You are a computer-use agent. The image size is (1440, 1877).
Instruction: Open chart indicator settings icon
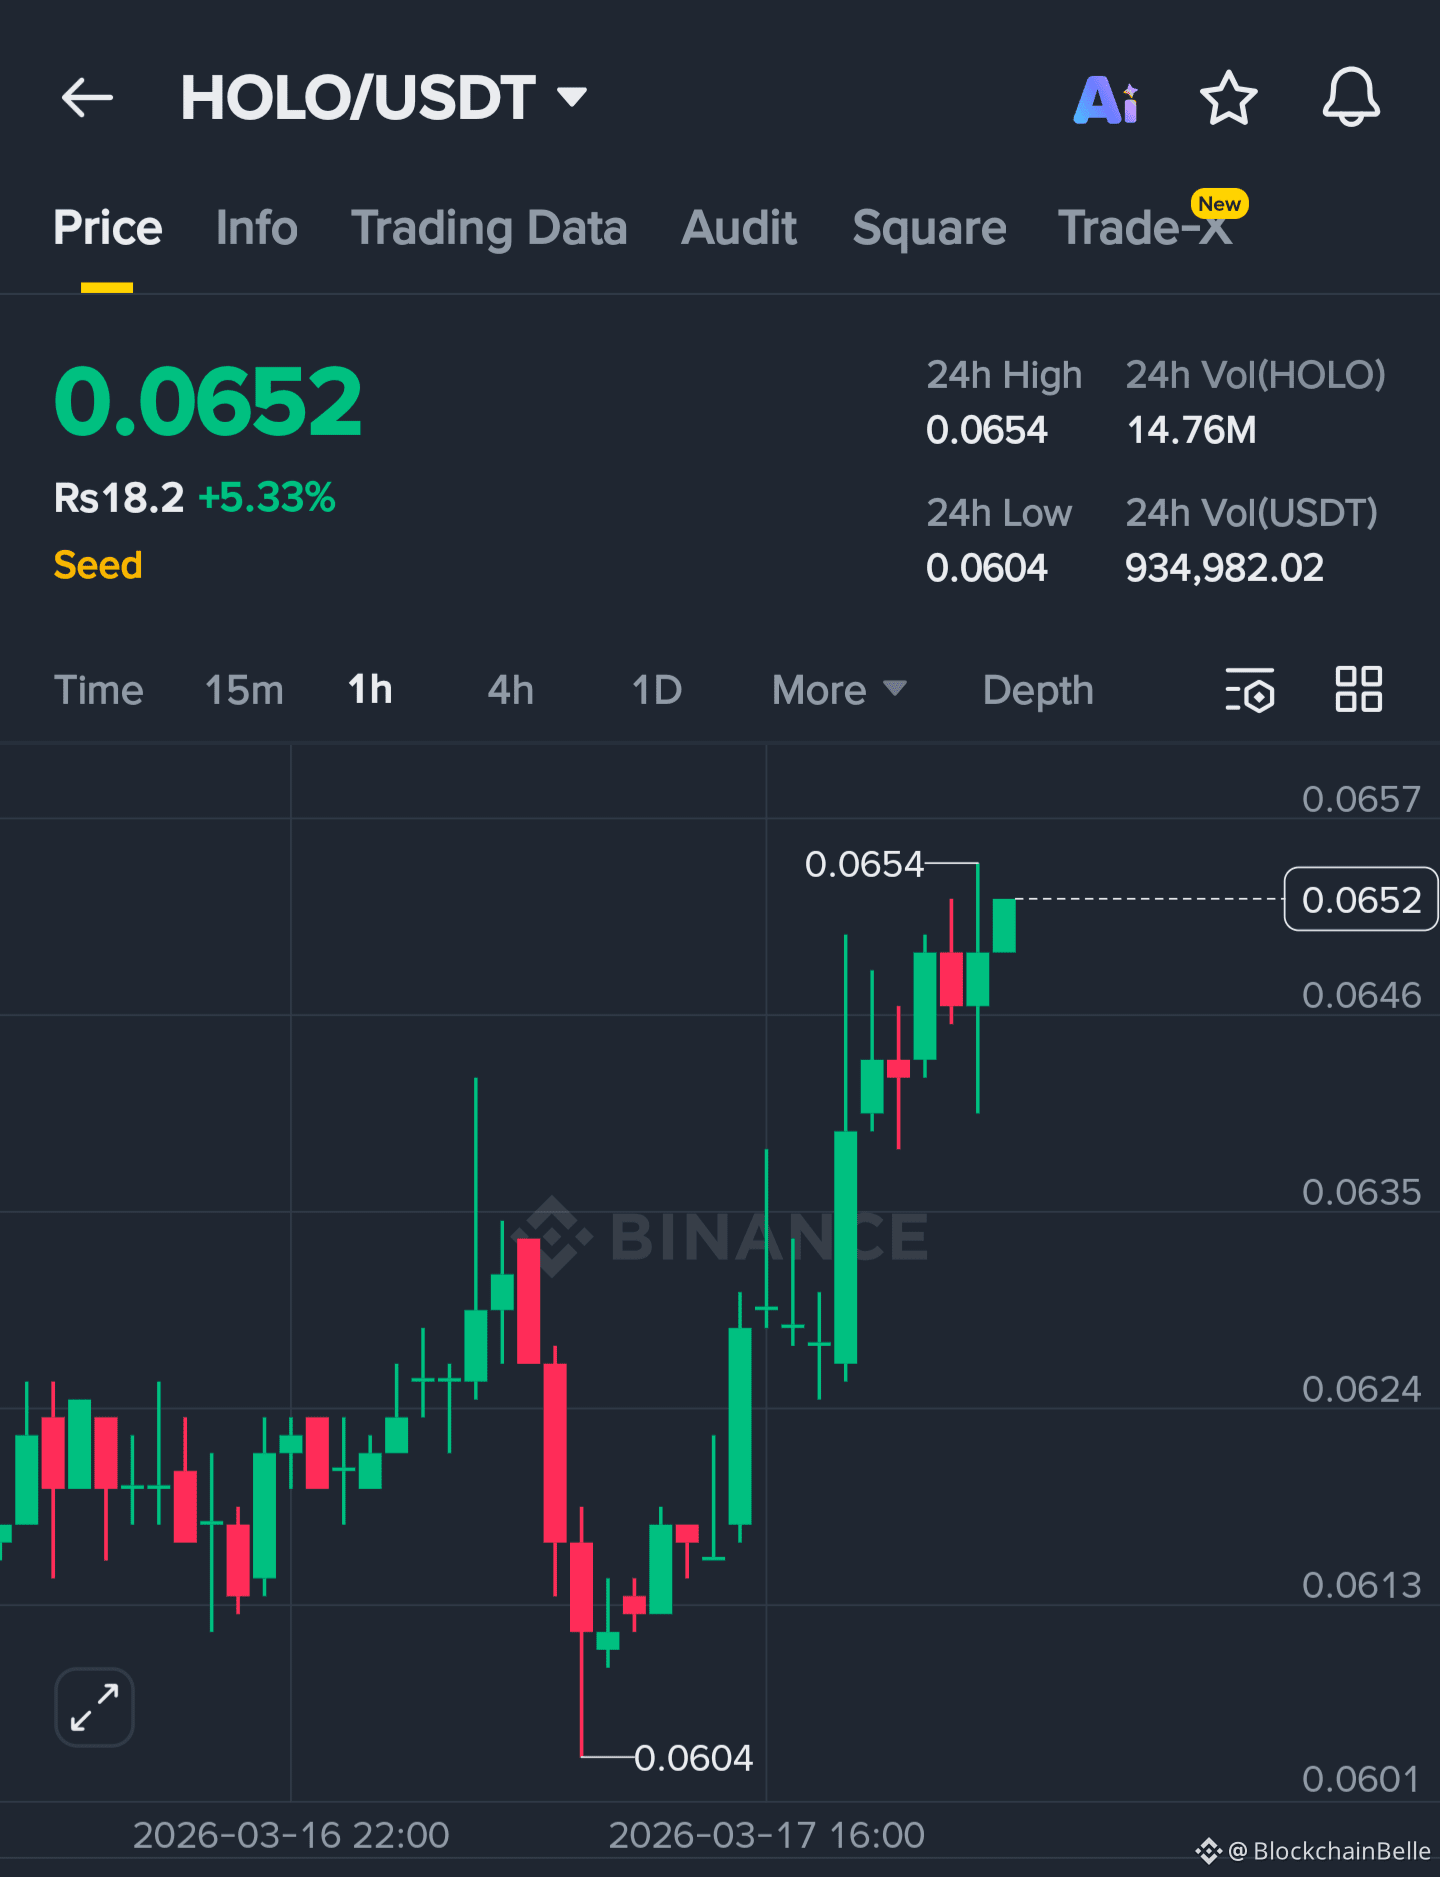coord(1250,690)
